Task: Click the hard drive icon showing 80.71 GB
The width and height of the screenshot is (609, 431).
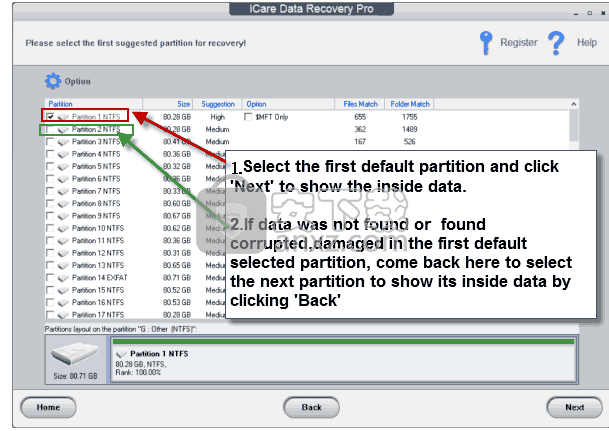Action: coord(74,354)
